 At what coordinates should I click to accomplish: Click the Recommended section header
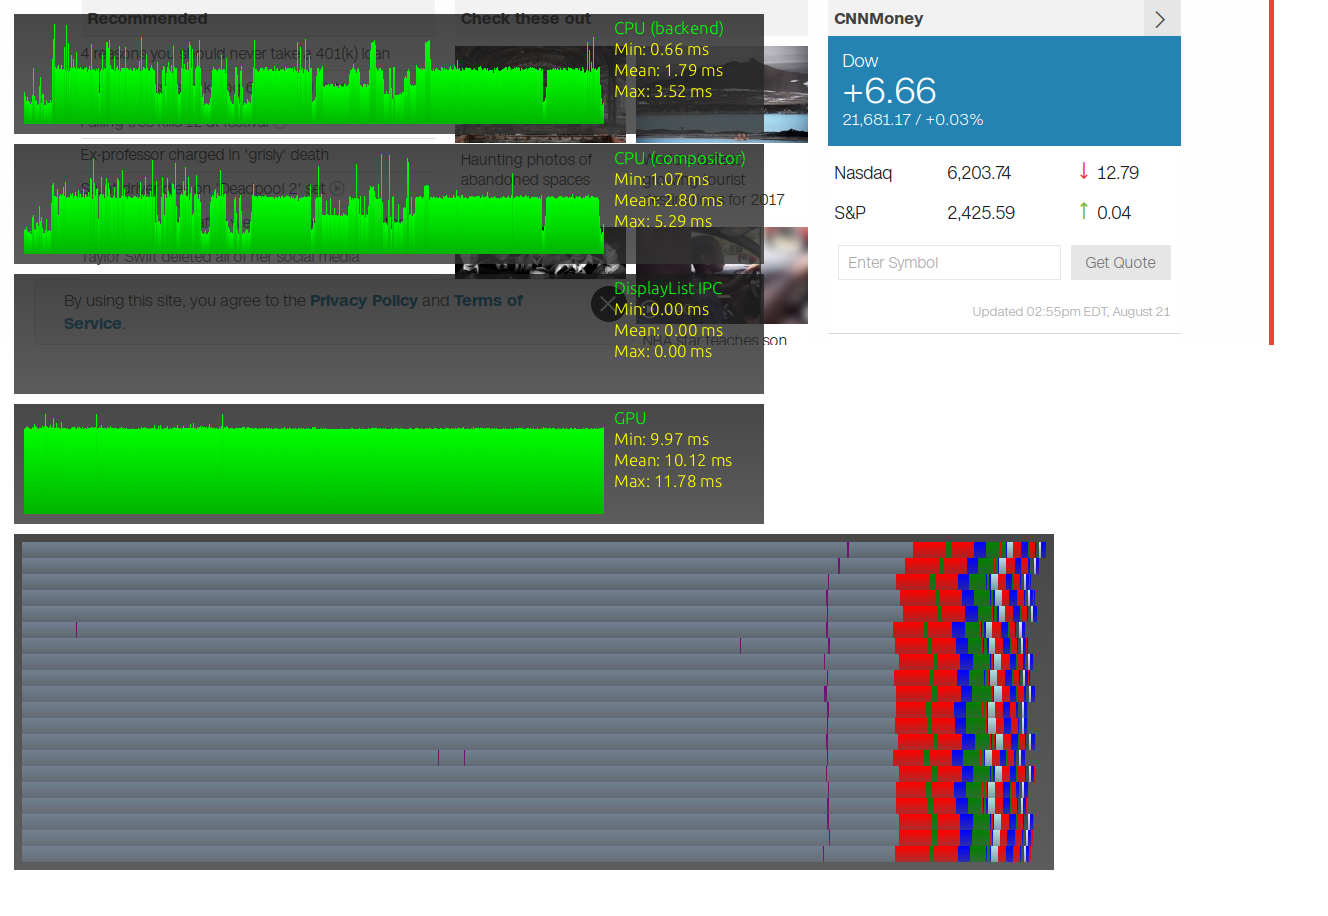coord(147,18)
